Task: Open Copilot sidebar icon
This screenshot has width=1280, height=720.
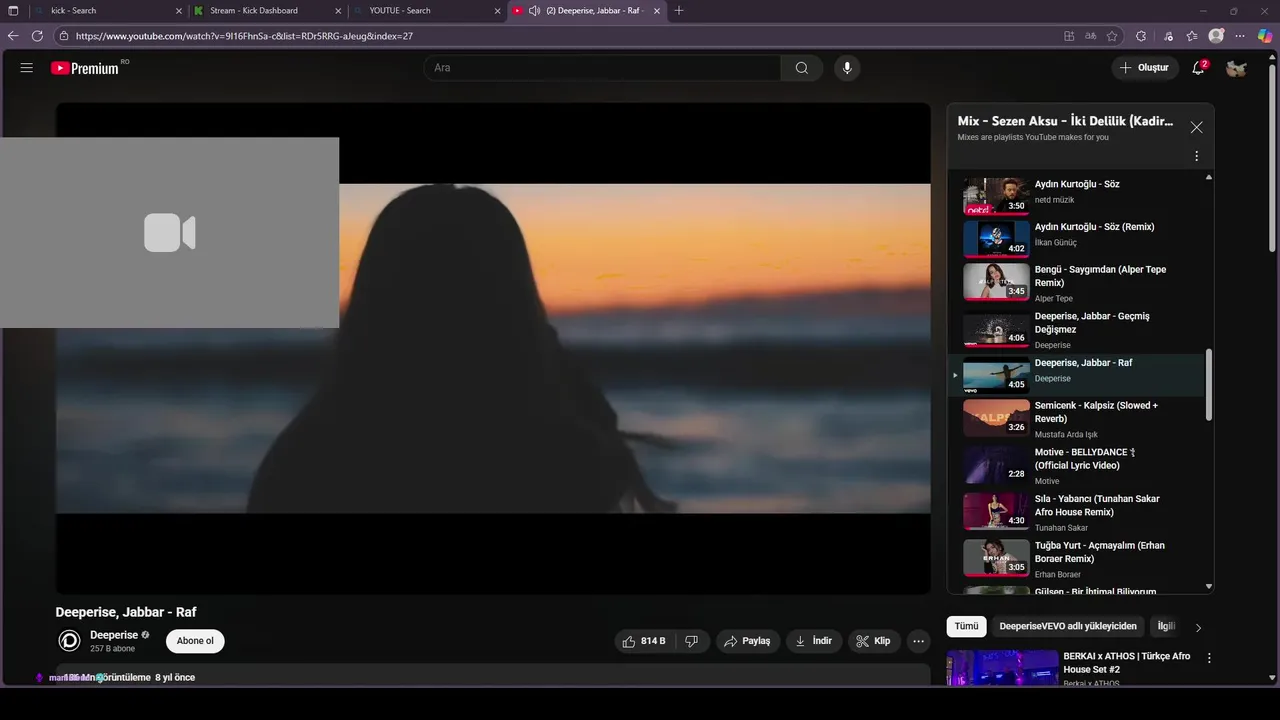Action: [x=1265, y=36]
